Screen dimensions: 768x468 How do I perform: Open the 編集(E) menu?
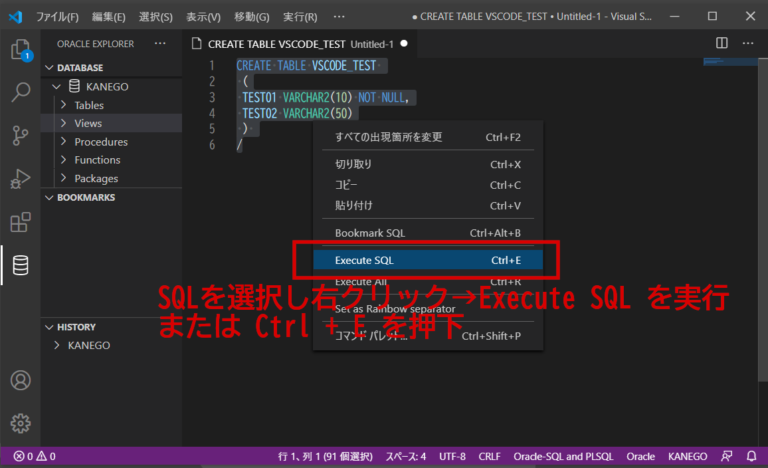pyautogui.click(x=108, y=17)
